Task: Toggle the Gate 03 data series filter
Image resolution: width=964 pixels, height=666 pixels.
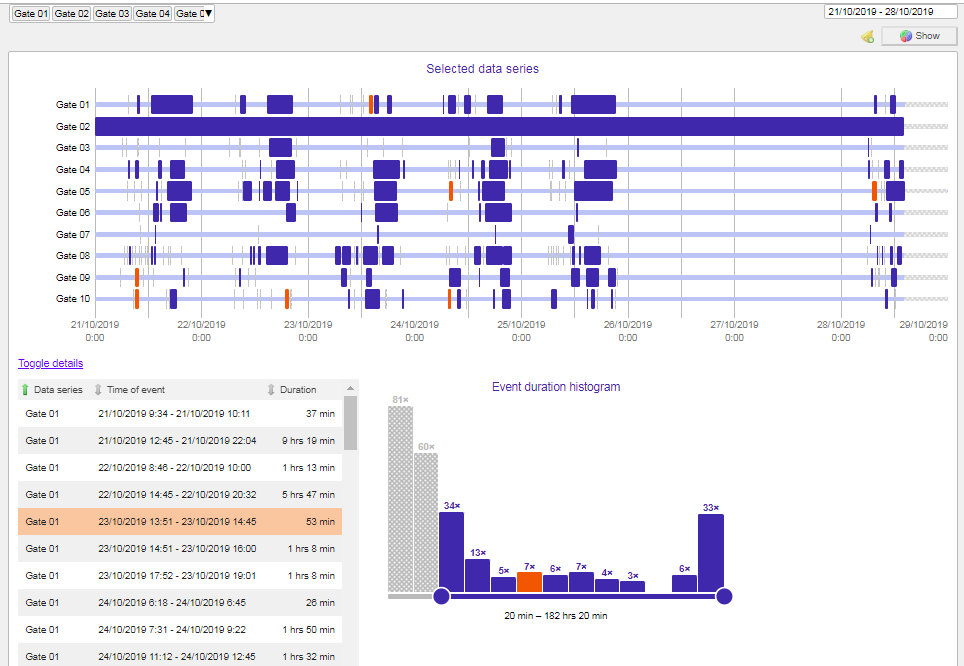Action: click(111, 13)
